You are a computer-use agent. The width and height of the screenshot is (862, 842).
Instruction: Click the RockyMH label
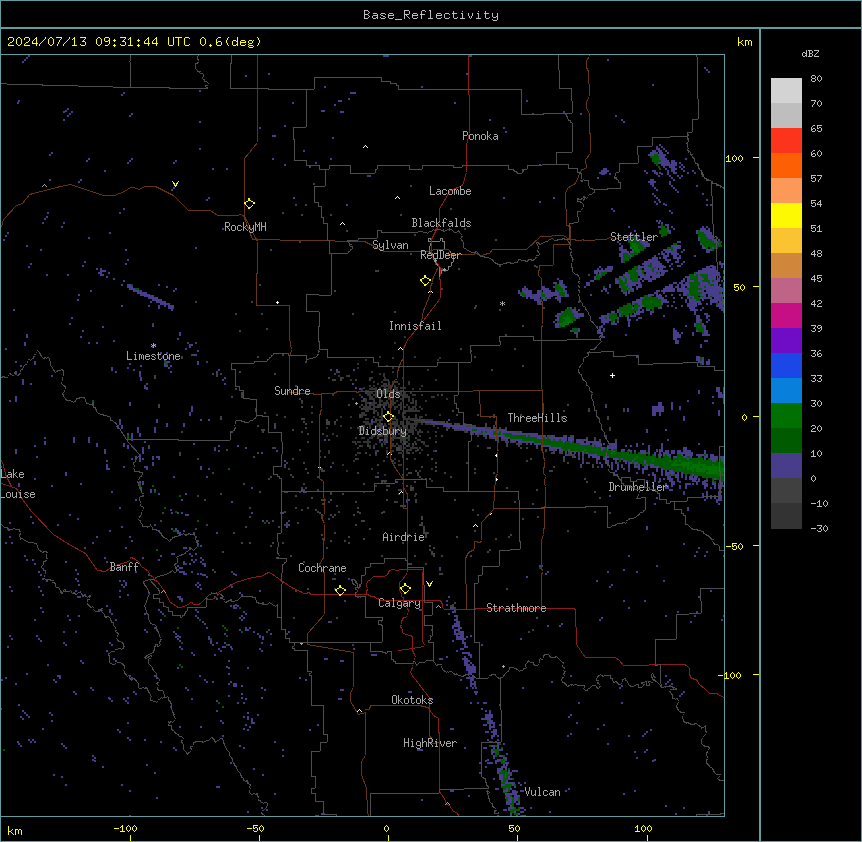tap(245, 227)
